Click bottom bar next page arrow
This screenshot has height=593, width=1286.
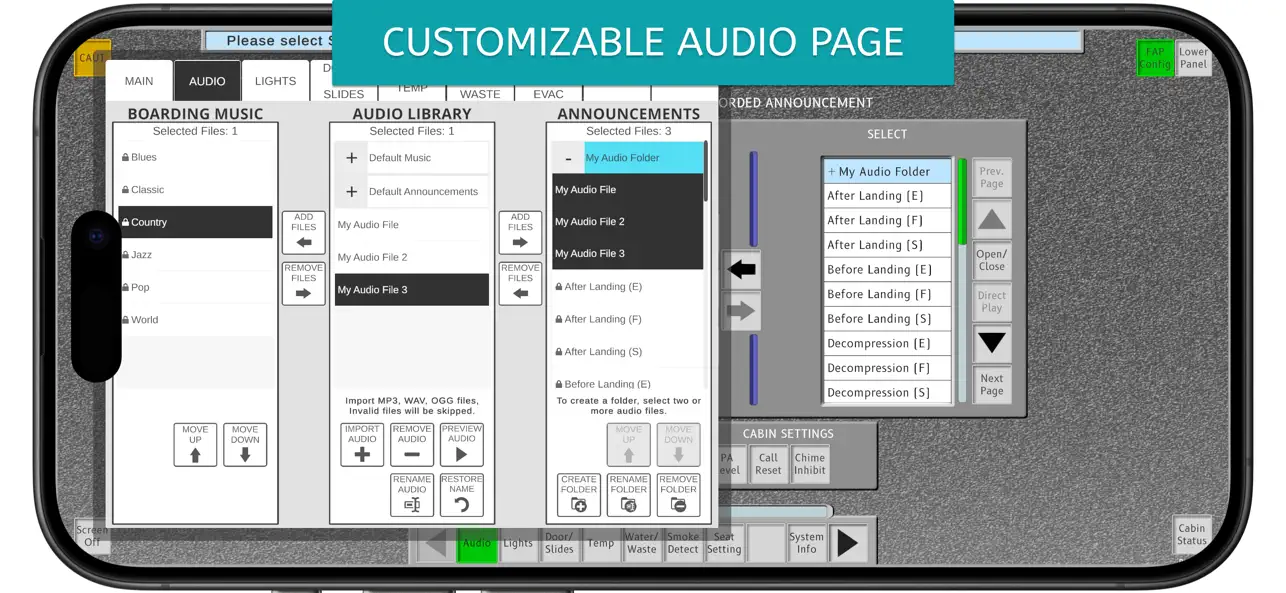tap(848, 543)
